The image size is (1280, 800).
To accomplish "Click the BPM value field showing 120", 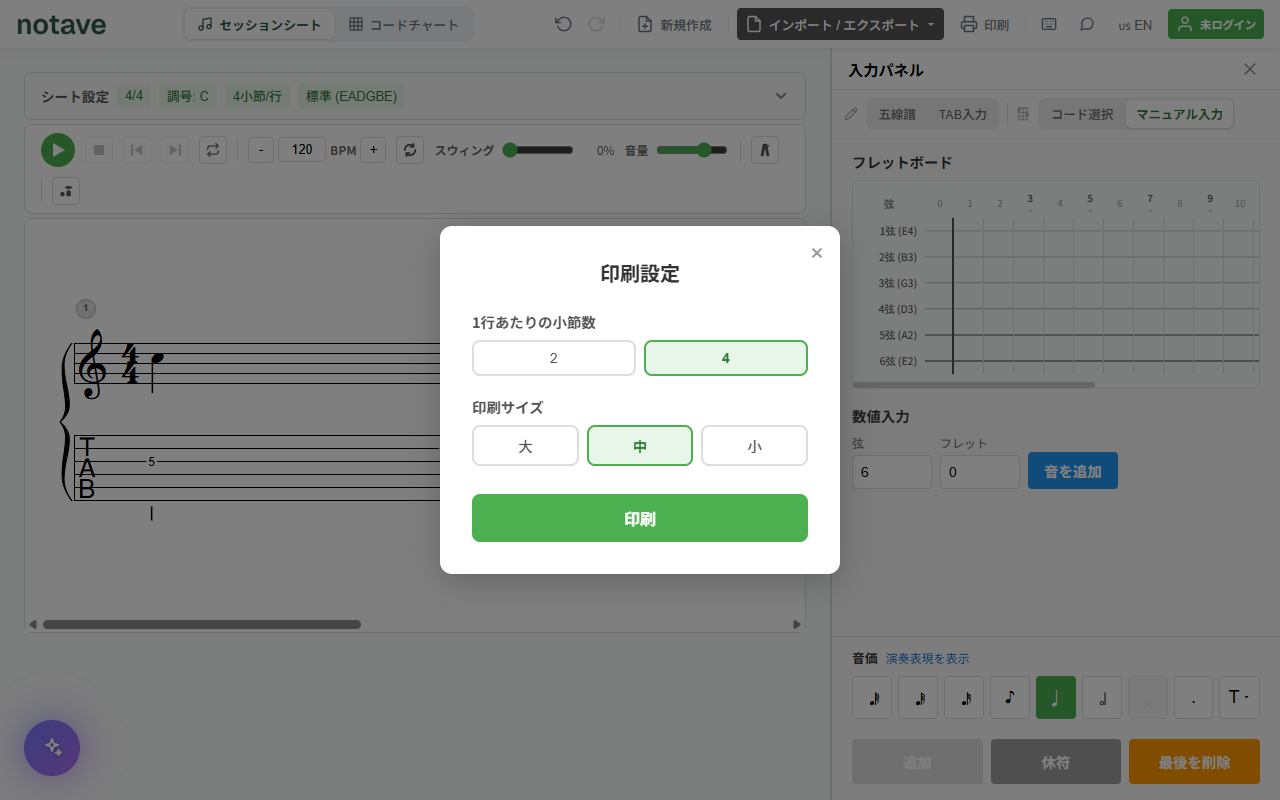I will coord(302,150).
